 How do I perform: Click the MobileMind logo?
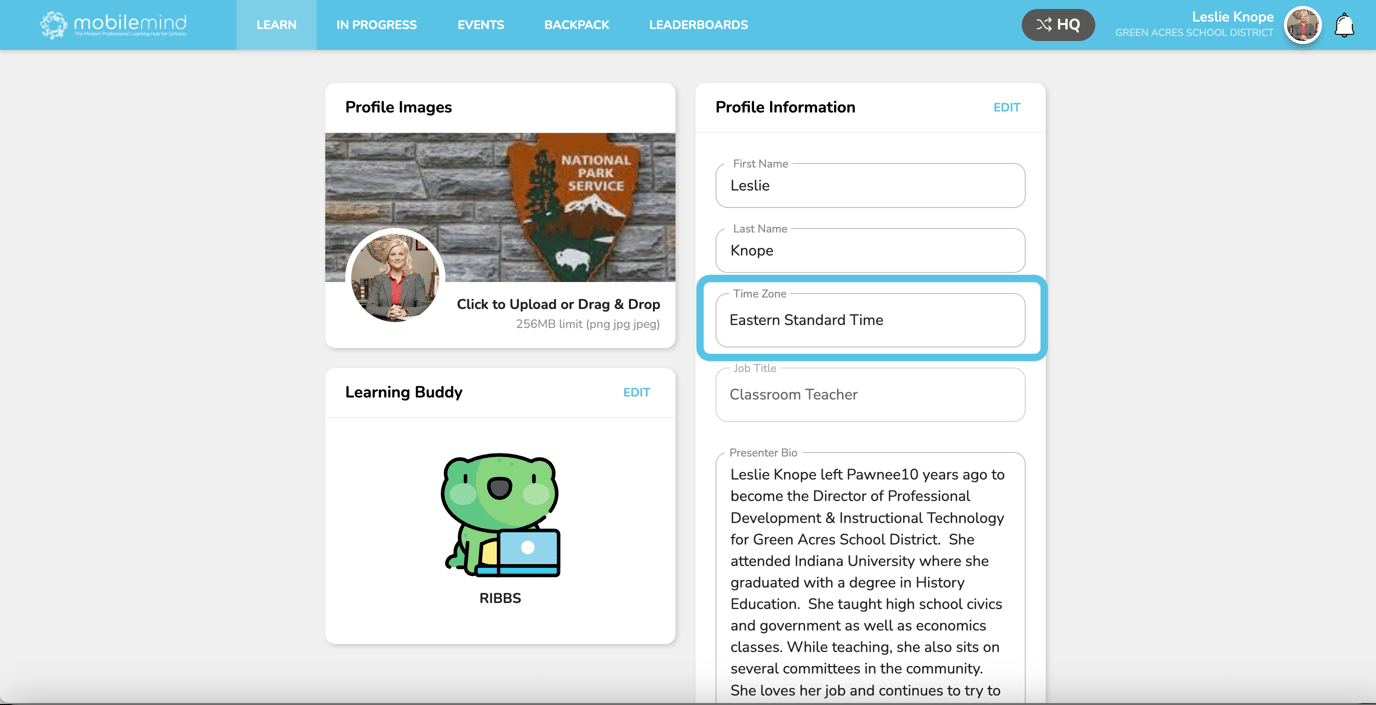click(x=113, y=25)
